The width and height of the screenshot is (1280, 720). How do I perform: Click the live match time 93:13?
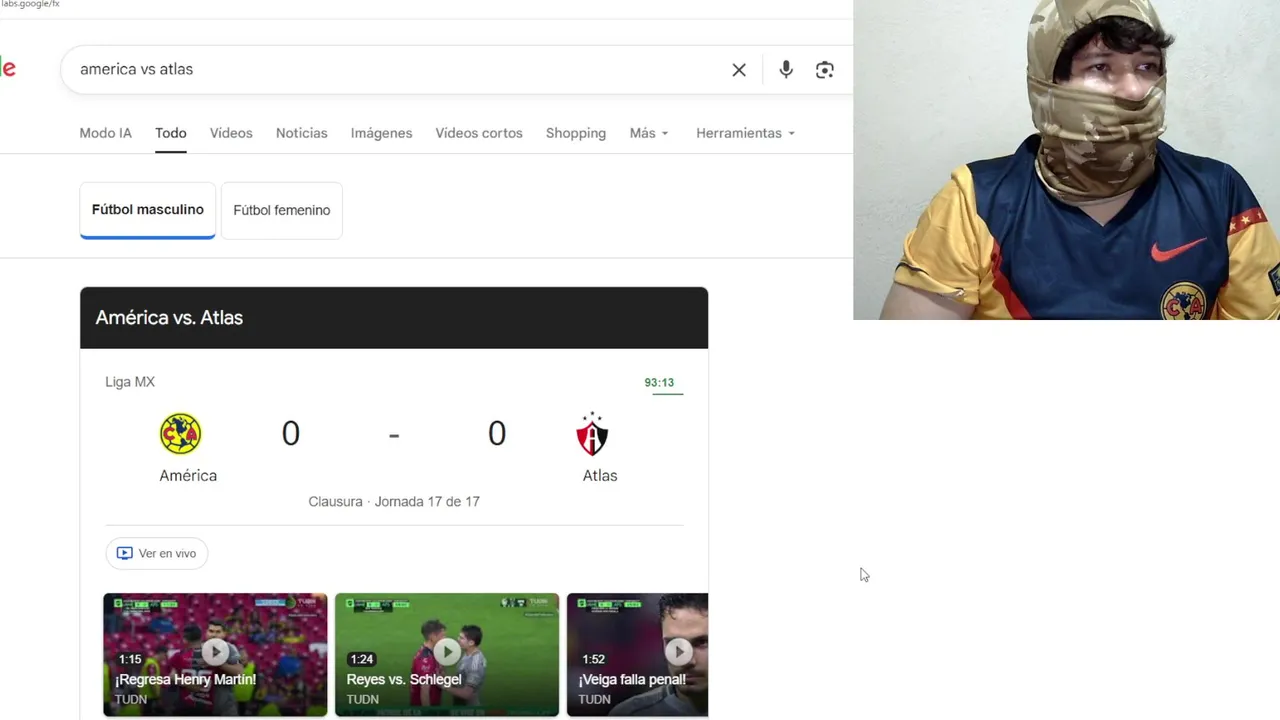(659, 383)
